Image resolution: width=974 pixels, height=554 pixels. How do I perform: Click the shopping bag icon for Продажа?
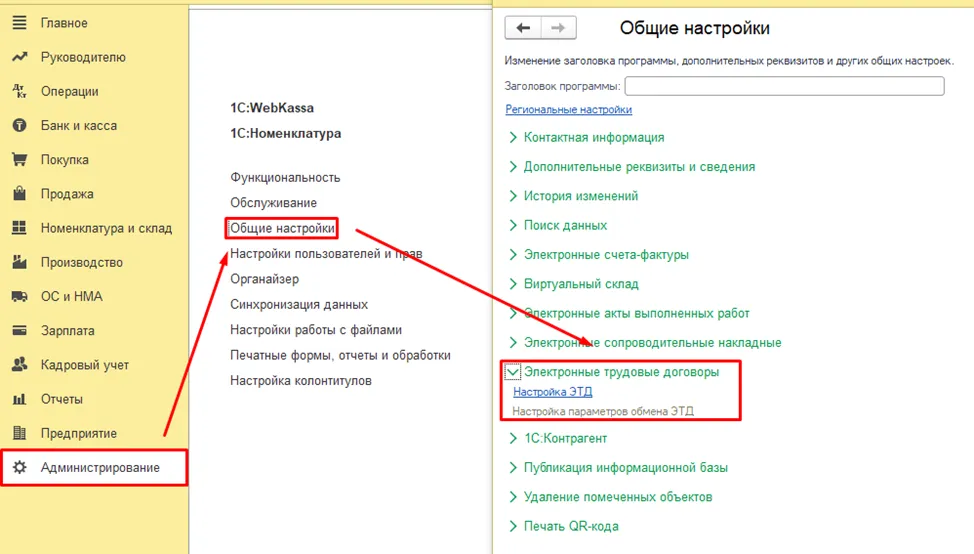click(x=19, y=194)
